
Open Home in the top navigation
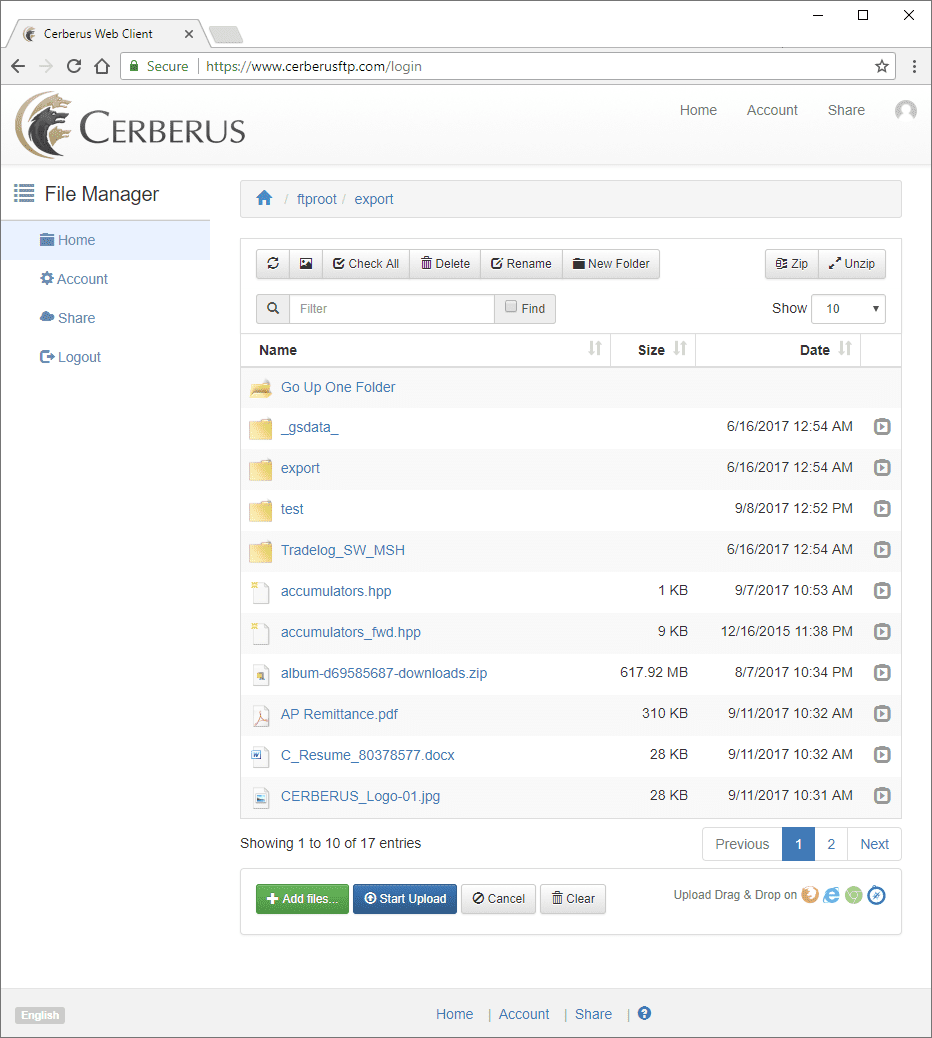coord(698,111)
